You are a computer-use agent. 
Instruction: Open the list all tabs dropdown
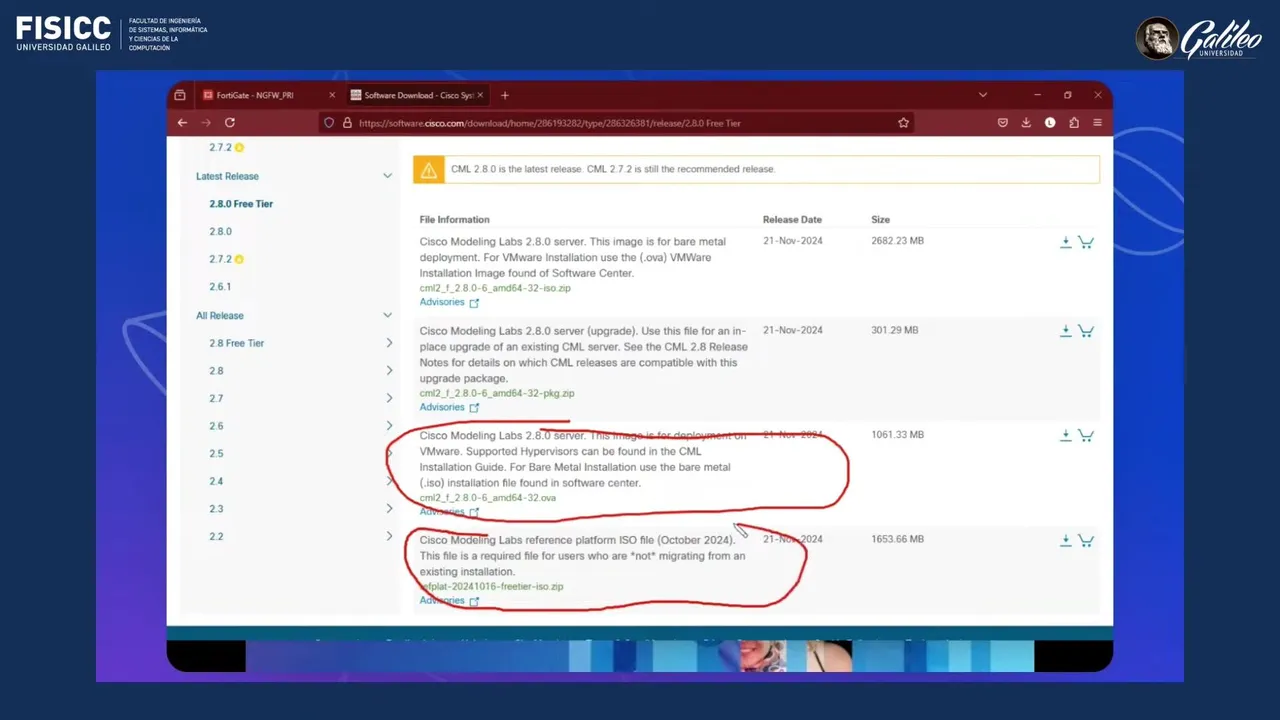coord(983,95)
